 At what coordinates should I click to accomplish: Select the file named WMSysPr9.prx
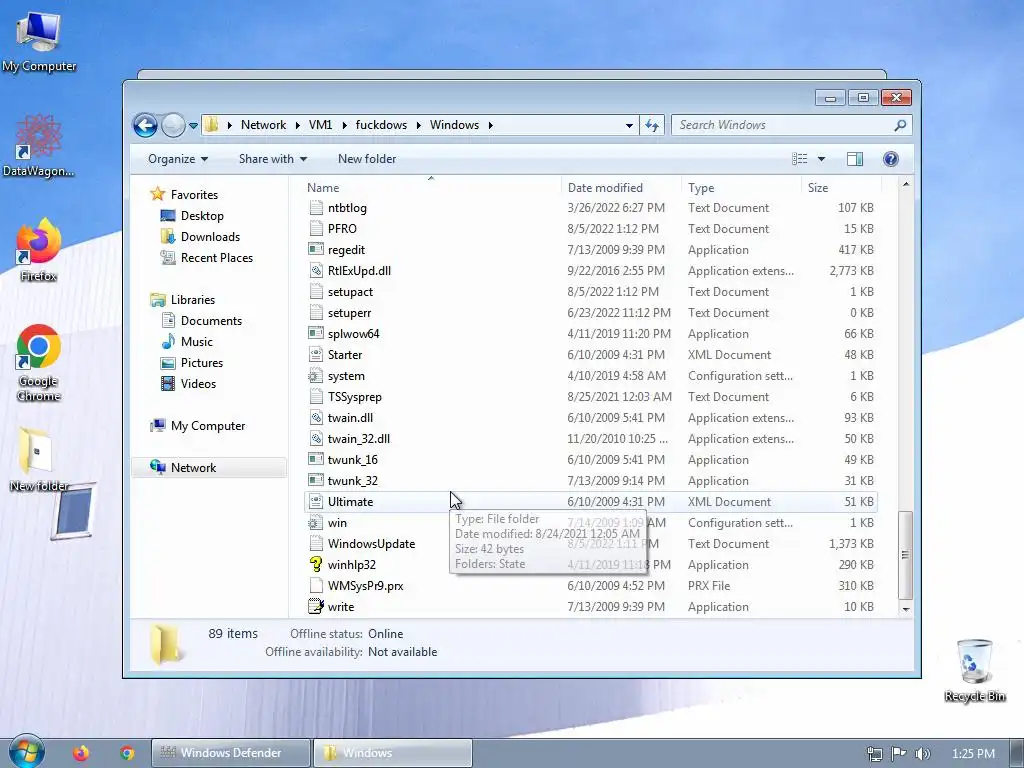point(365,586)
